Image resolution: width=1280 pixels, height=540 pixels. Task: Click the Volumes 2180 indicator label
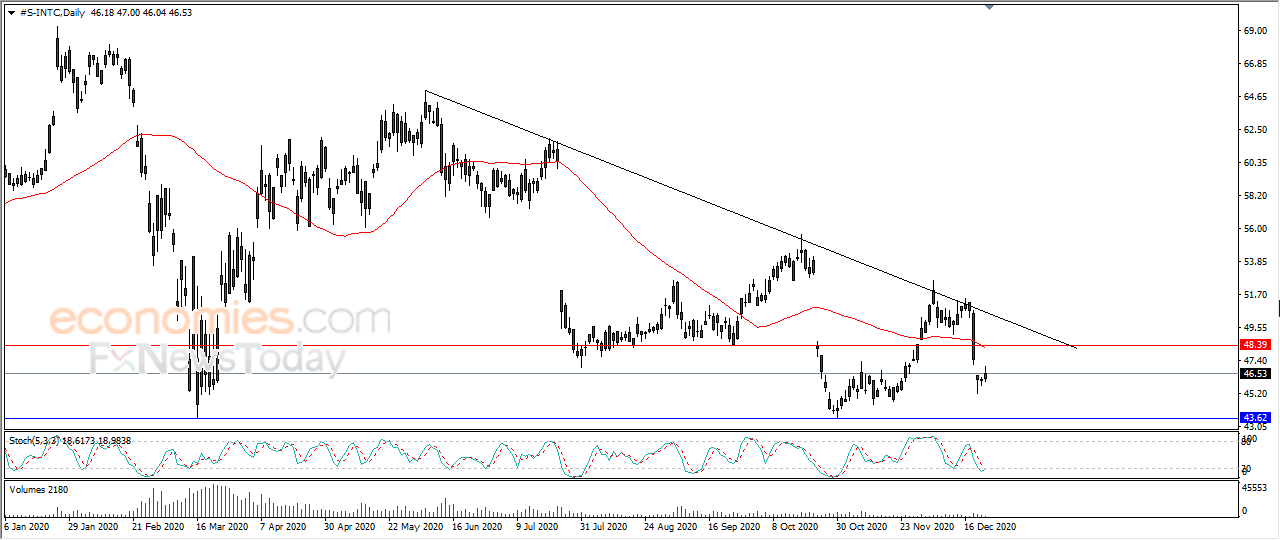coord(34,489)
